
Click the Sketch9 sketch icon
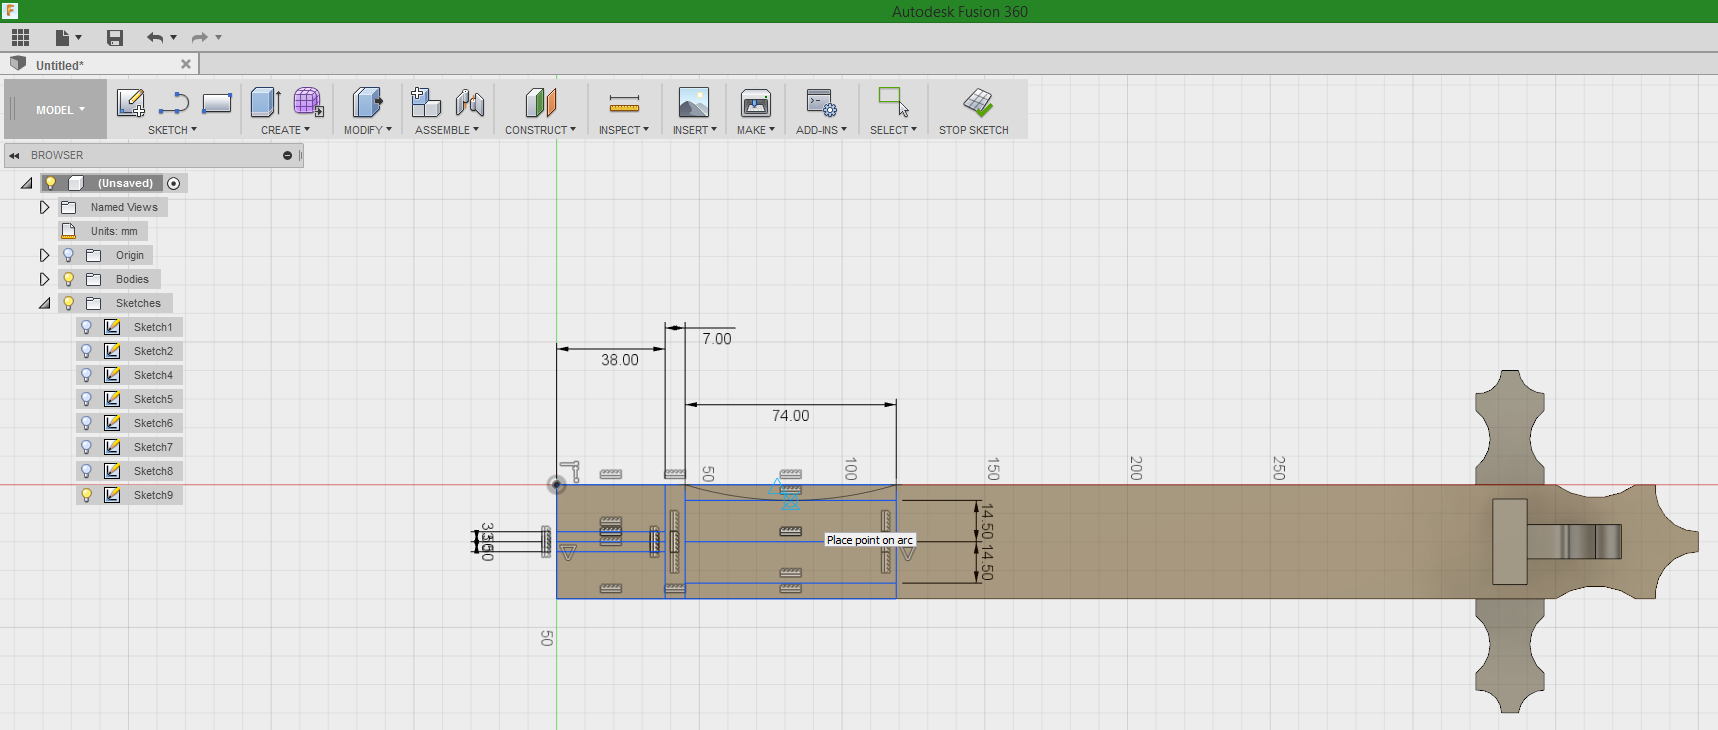pos(112,495)
